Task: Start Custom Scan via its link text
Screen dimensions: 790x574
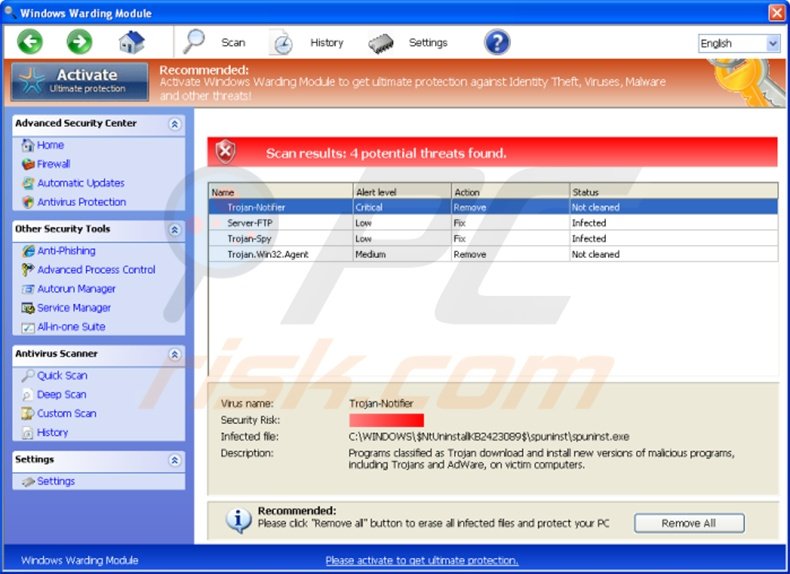Action: [67, 413]
